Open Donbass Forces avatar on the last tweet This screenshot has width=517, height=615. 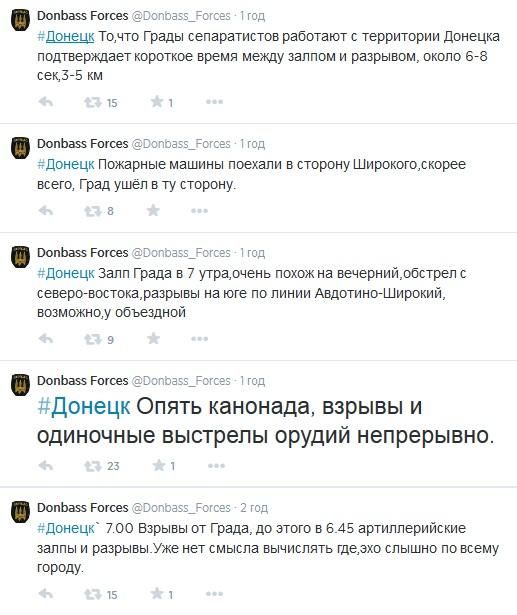pyautogui.click(x=20, y=511)
